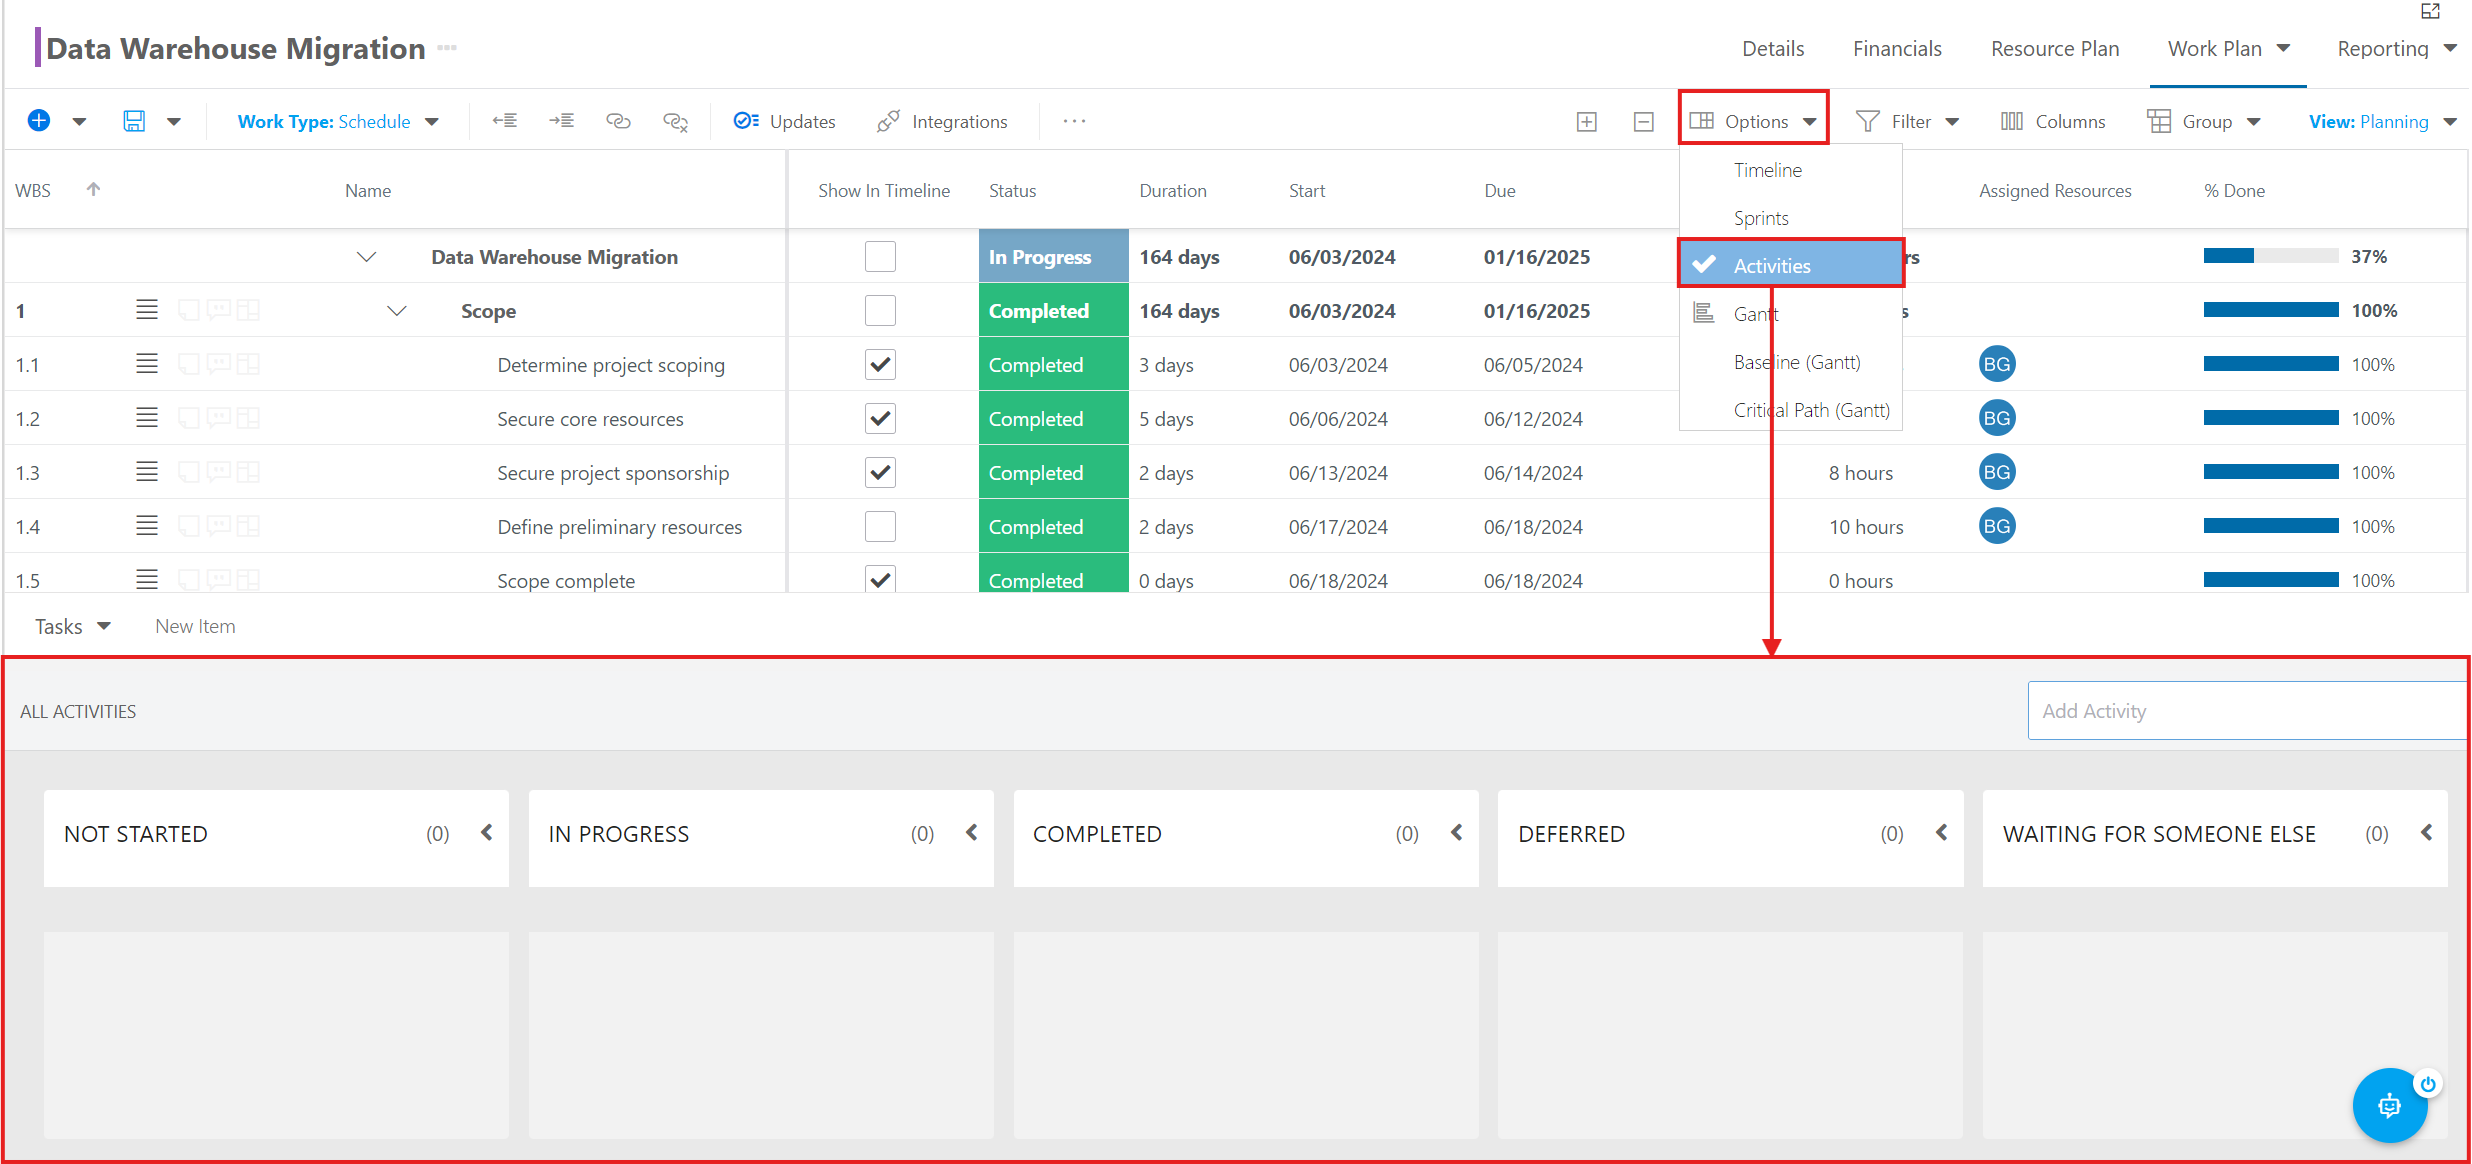Screen dimensions: 2472x1164
Task: Click the % Done column header
Action: pyautogui.click(x=2235, y=190)
